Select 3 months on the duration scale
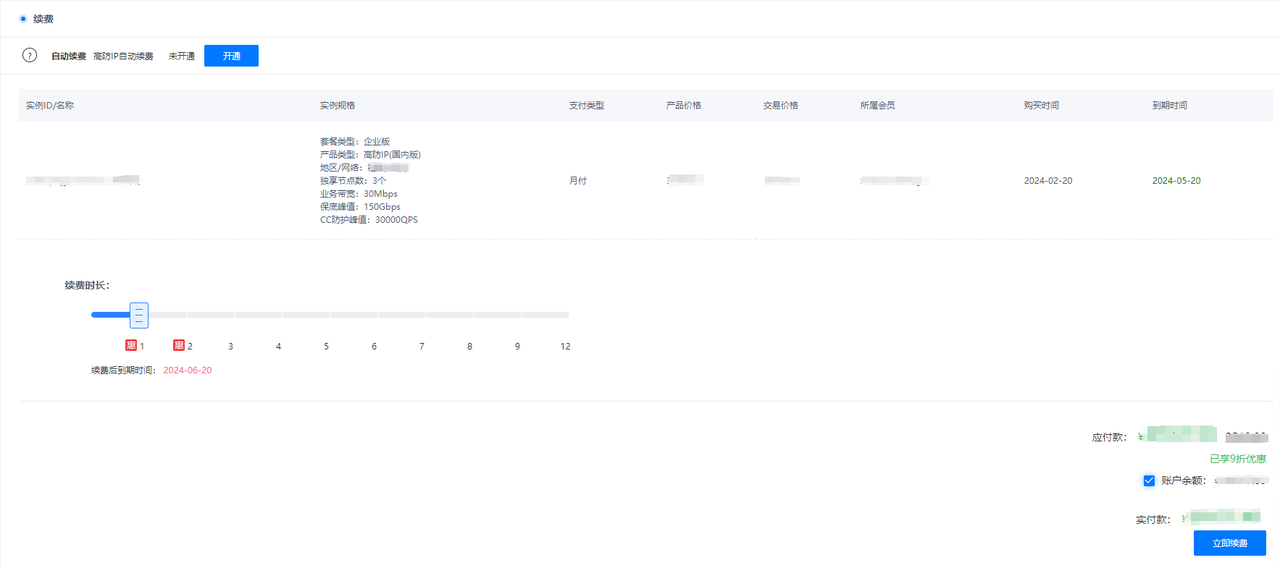 pos(231,346)
